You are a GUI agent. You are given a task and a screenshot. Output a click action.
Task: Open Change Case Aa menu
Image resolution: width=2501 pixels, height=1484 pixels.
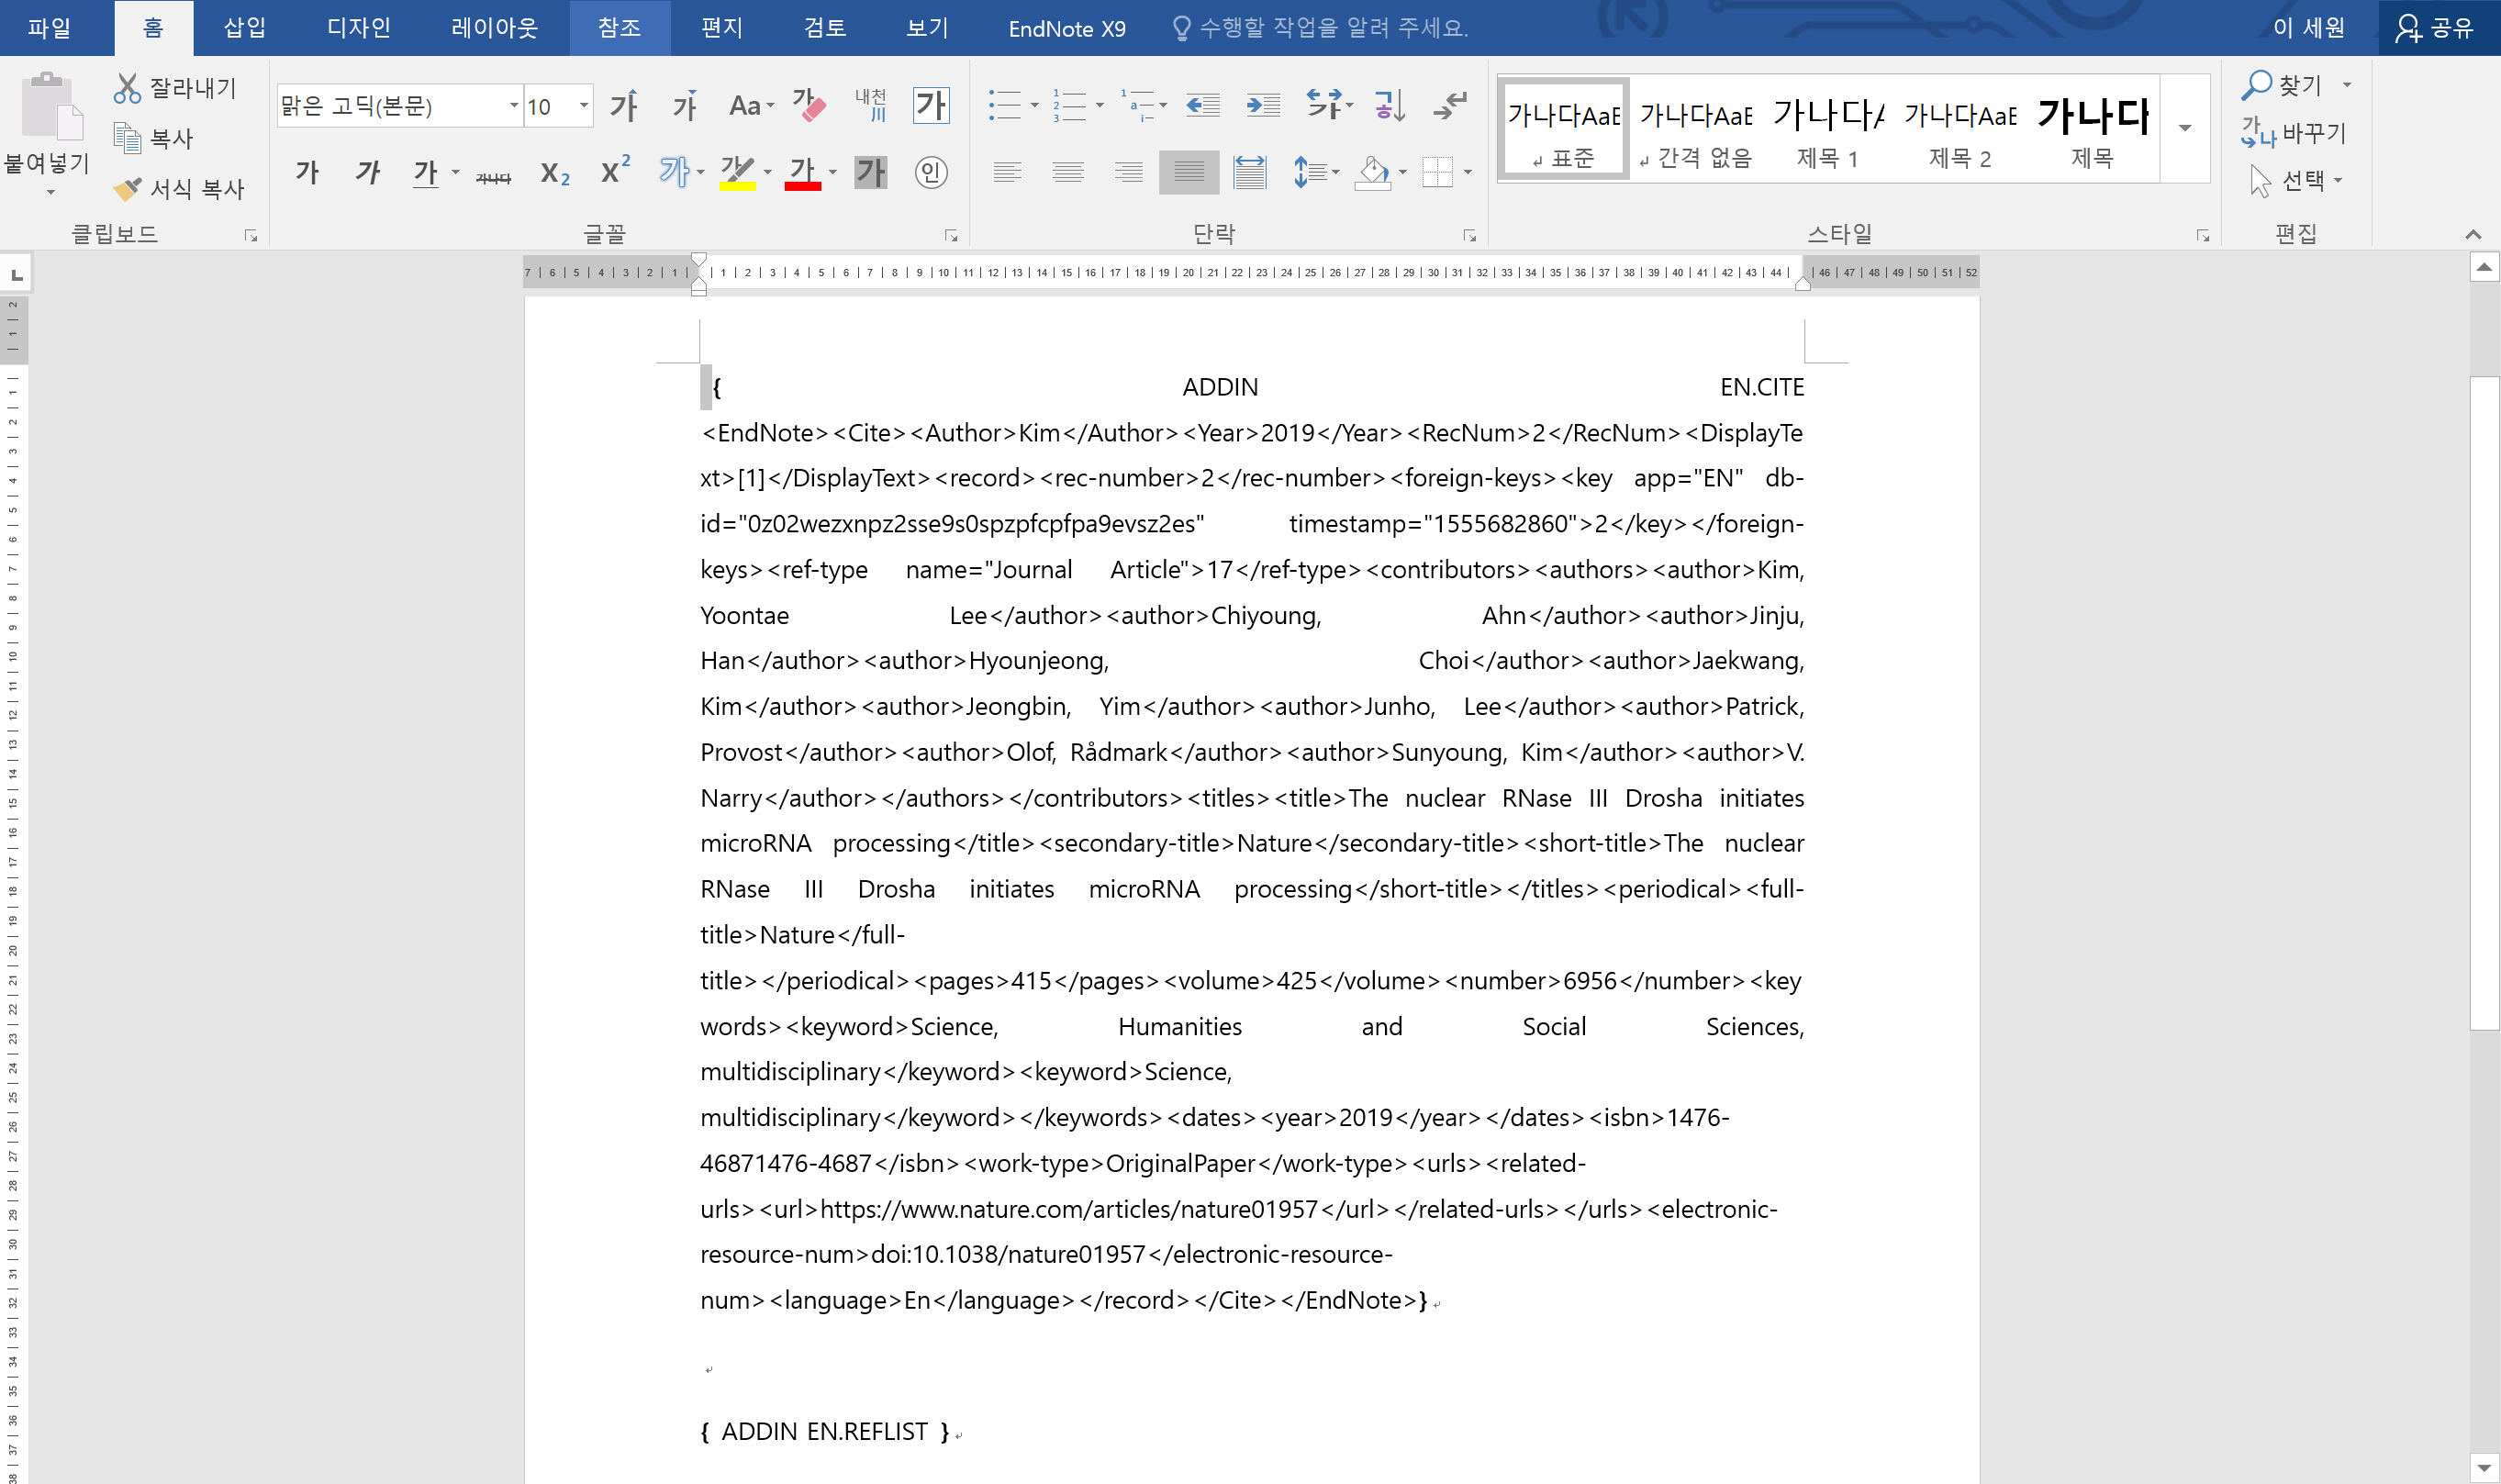point(751,105)
